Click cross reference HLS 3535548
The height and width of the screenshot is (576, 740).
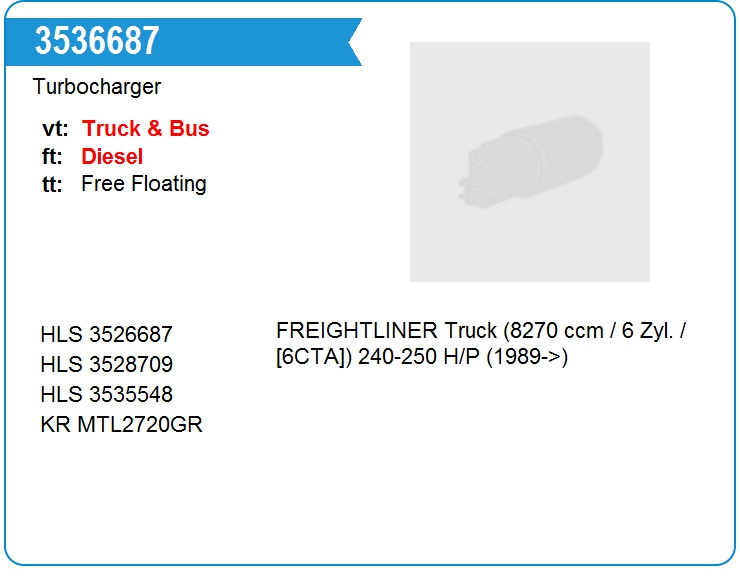tap(107, 394)
